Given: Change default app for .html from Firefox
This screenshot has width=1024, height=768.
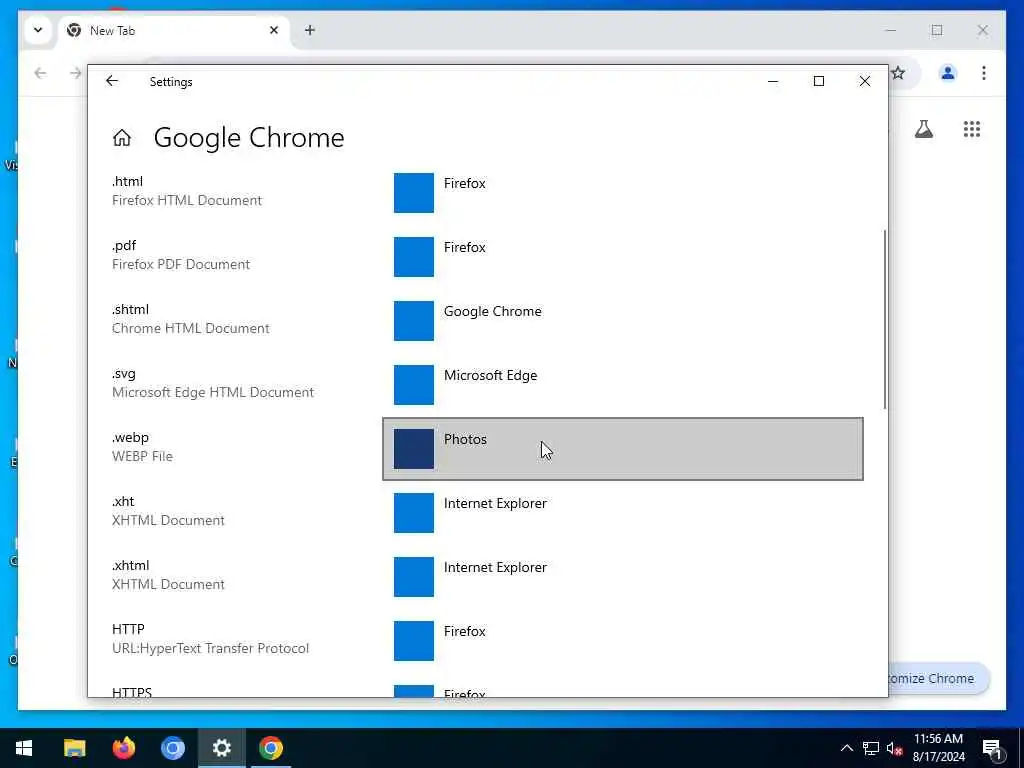Looking at the screenshot, I should pos(623,193).
